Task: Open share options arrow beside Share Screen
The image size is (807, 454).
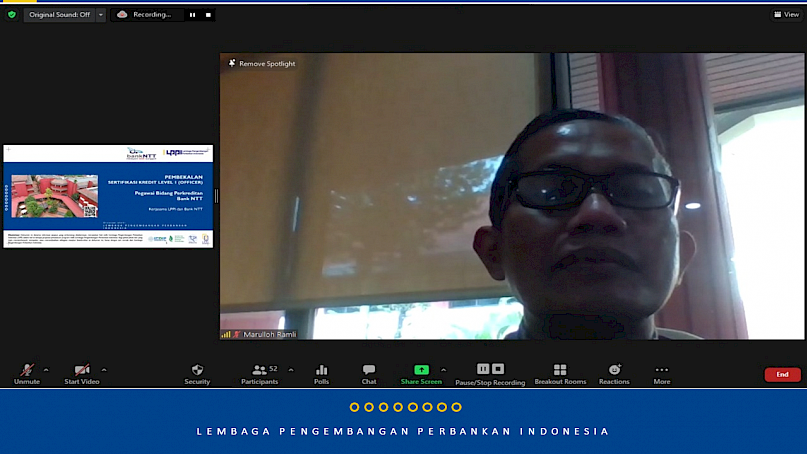Action: click(444, 370)
